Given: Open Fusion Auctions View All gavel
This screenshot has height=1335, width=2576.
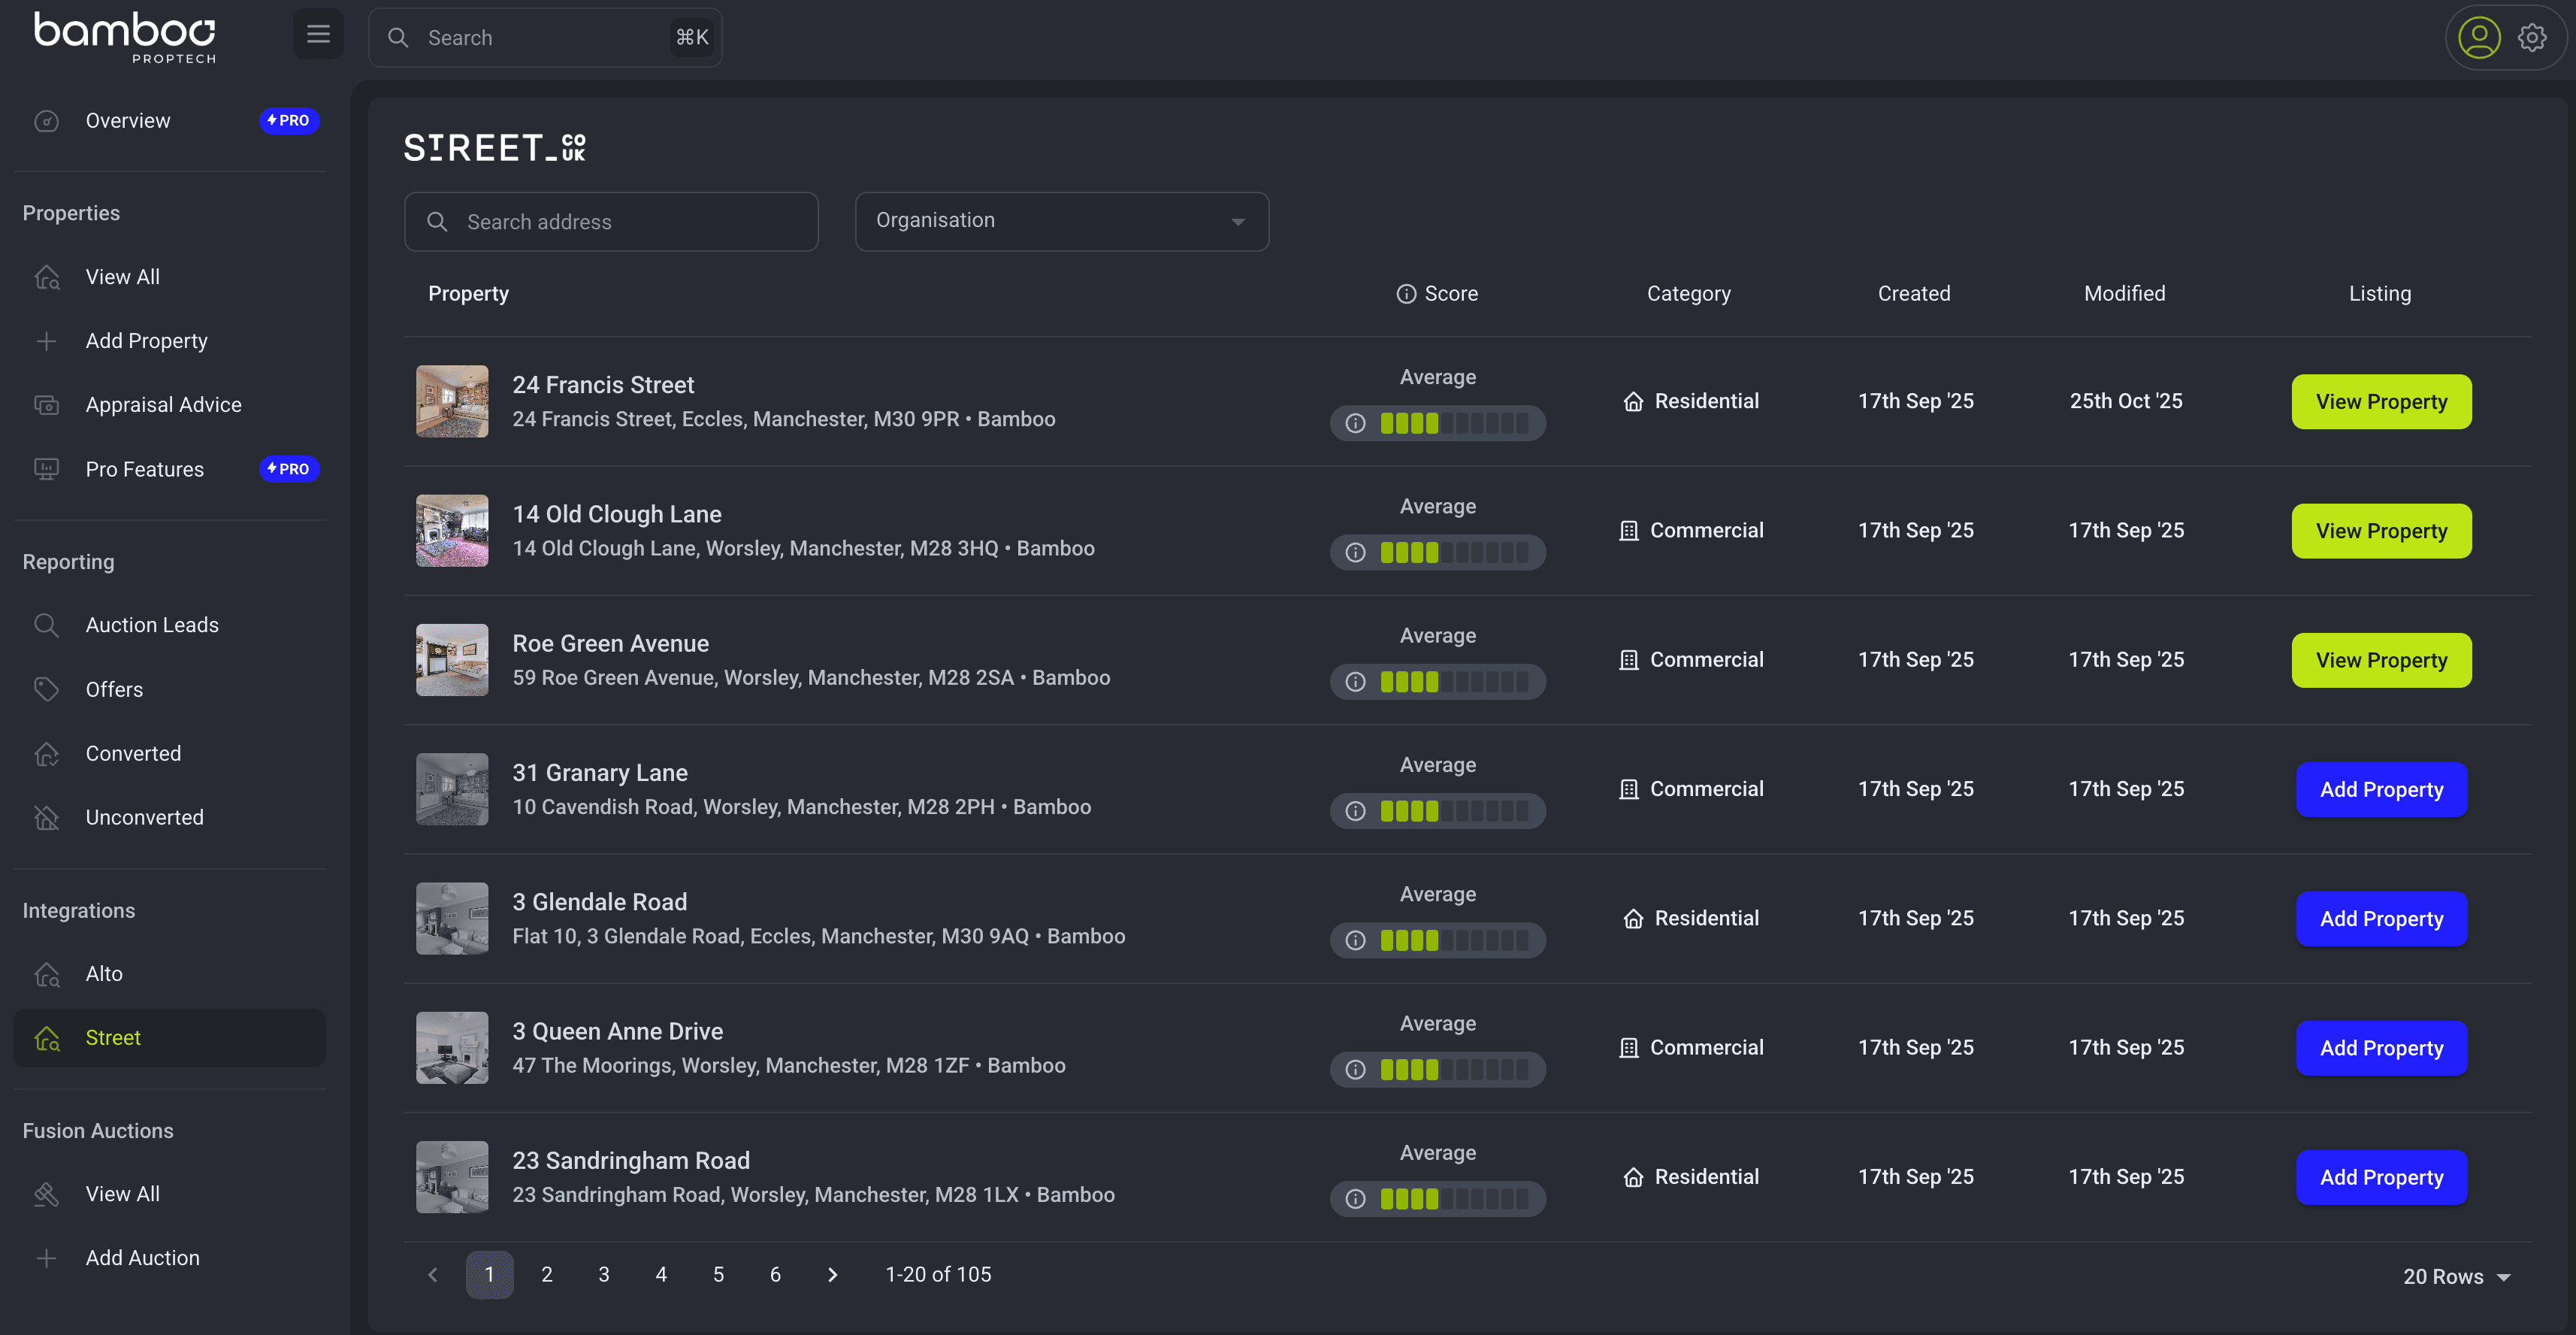Looking at the screenshot, I should (47, 1194).
